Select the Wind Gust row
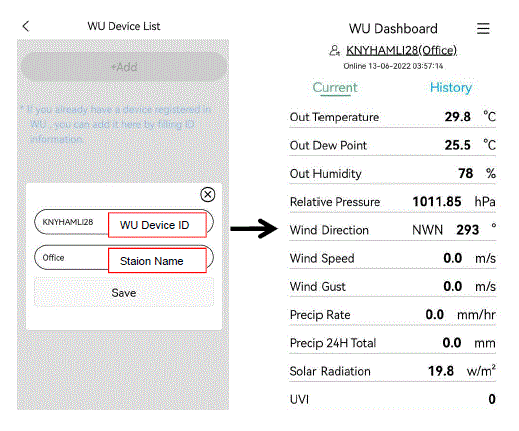This screenshot has width=519, height=431. pyautogui.click(x=392, y=286)
